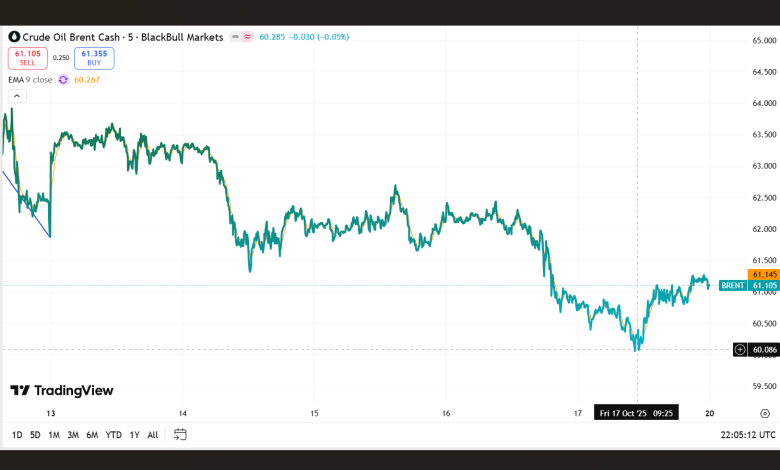Collapse the indicator legend with the chevron
Viewport: 780px width, 470px height.
[x=15, y=98]
